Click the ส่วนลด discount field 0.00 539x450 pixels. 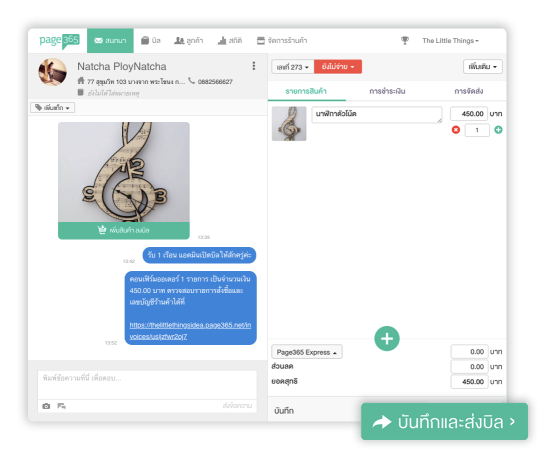coord(469,367)
